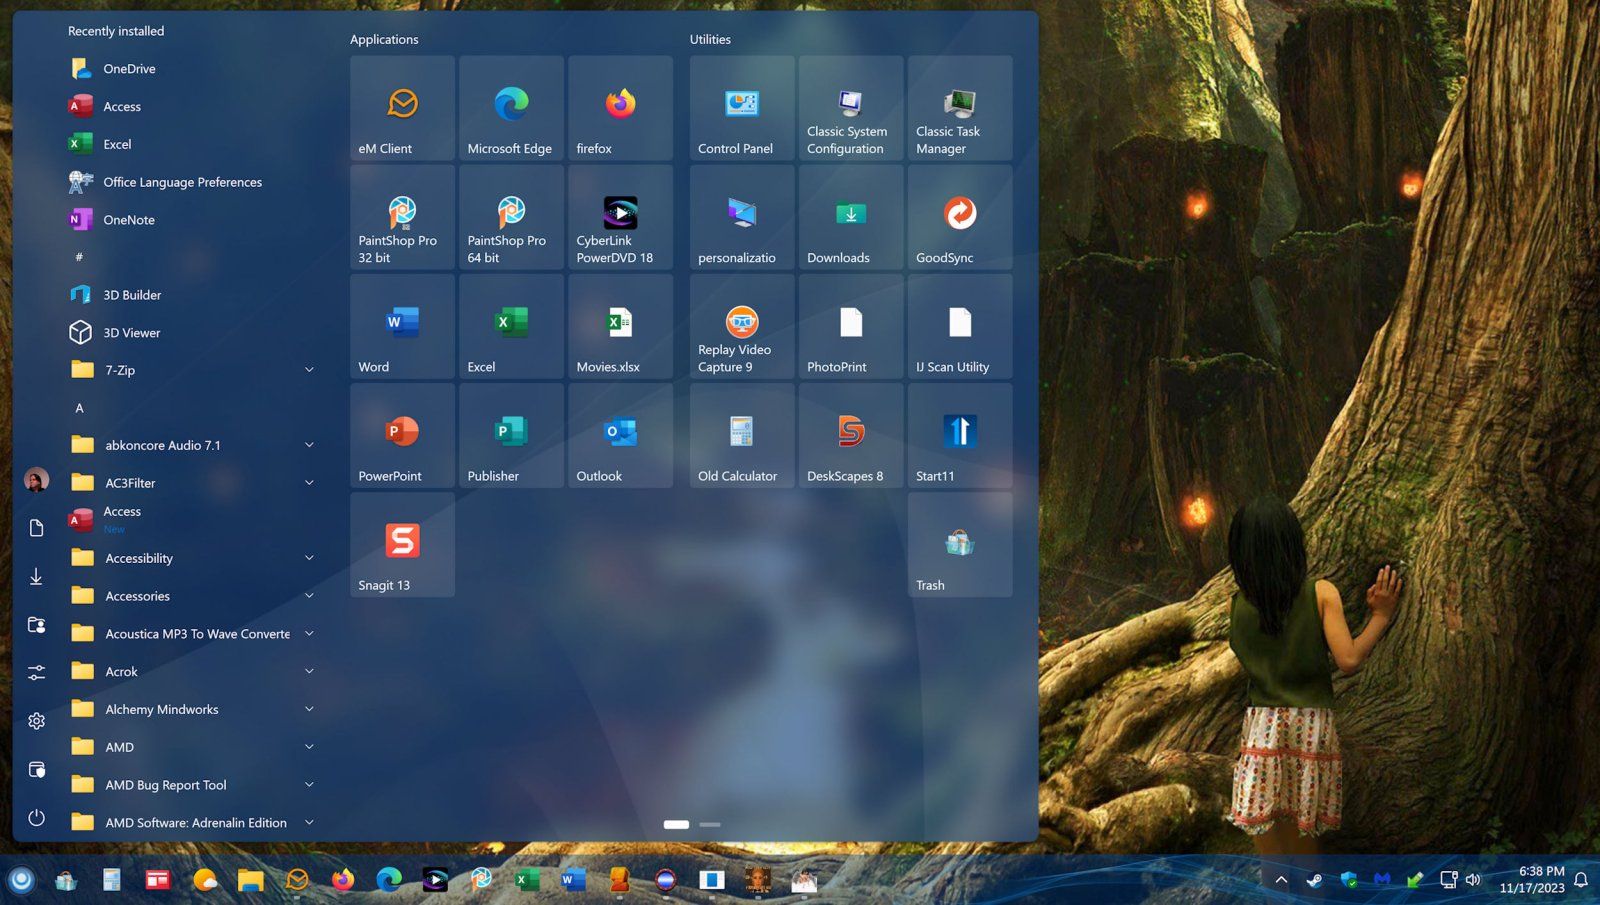Open the Word tile
This screenshot has width=1600, height=905.
point(402,326)
